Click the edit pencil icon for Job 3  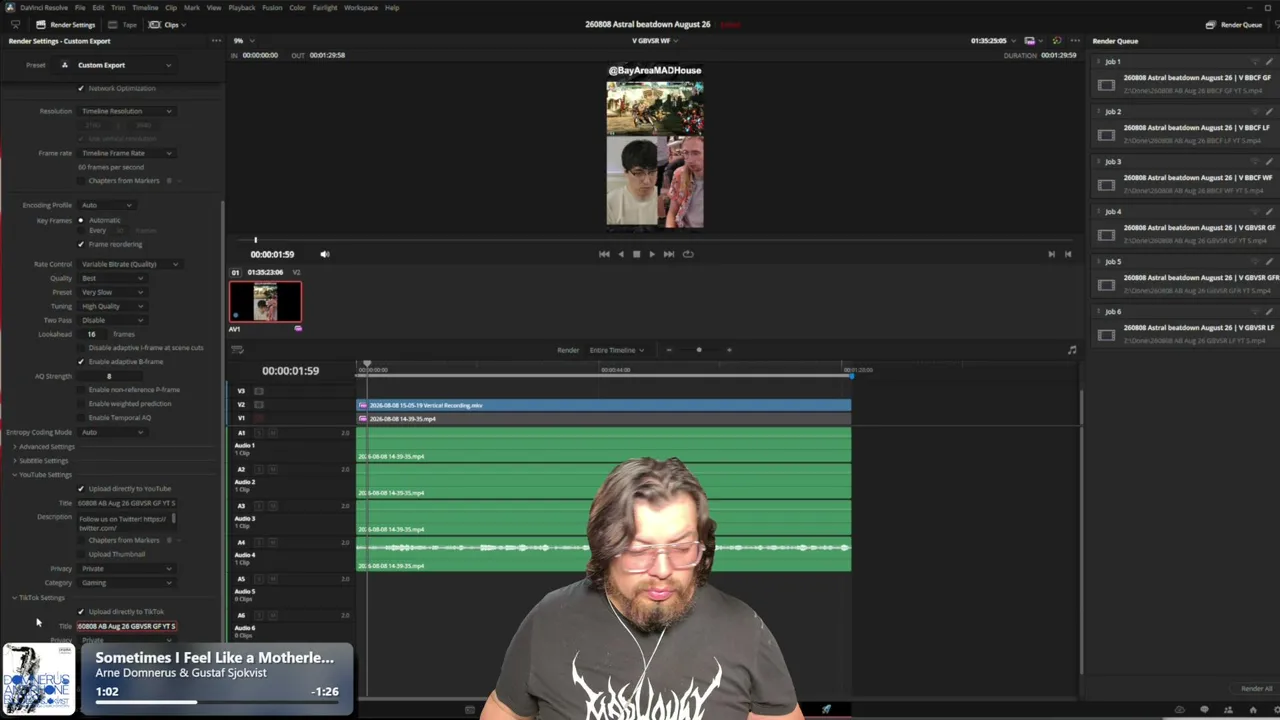point(1269,162)
